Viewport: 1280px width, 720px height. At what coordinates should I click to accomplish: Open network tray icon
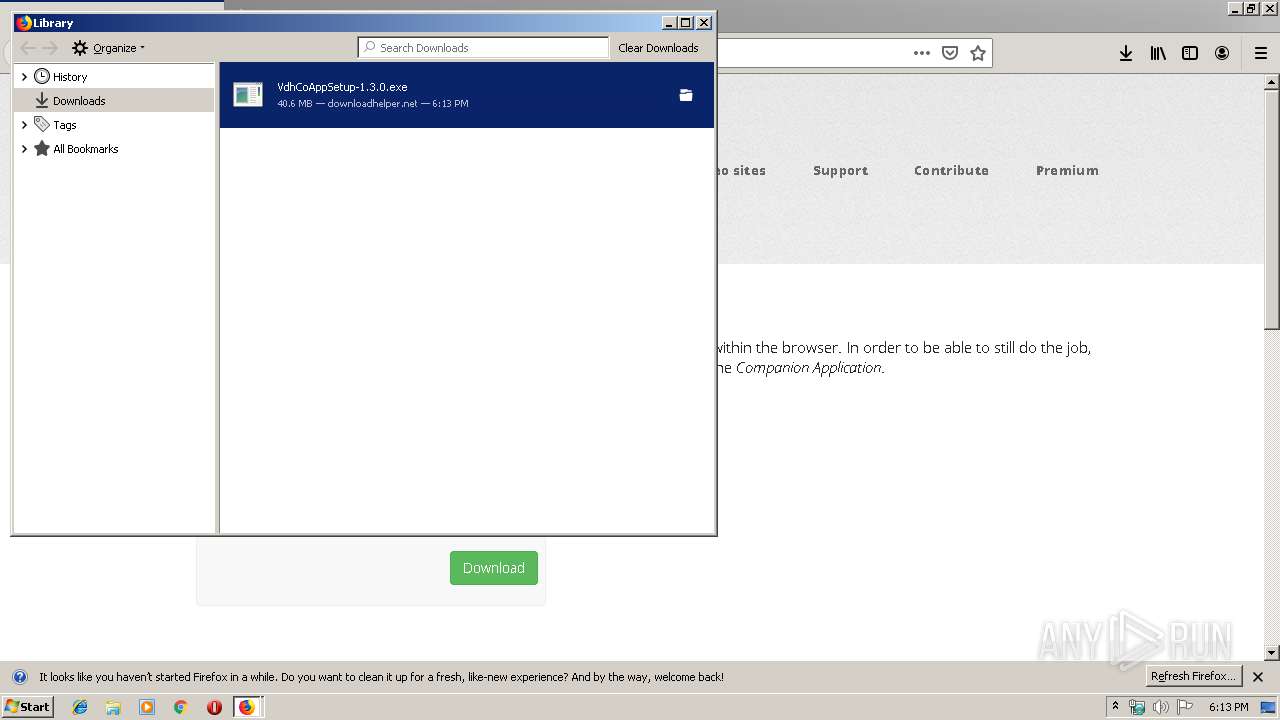pos(1137,707)
